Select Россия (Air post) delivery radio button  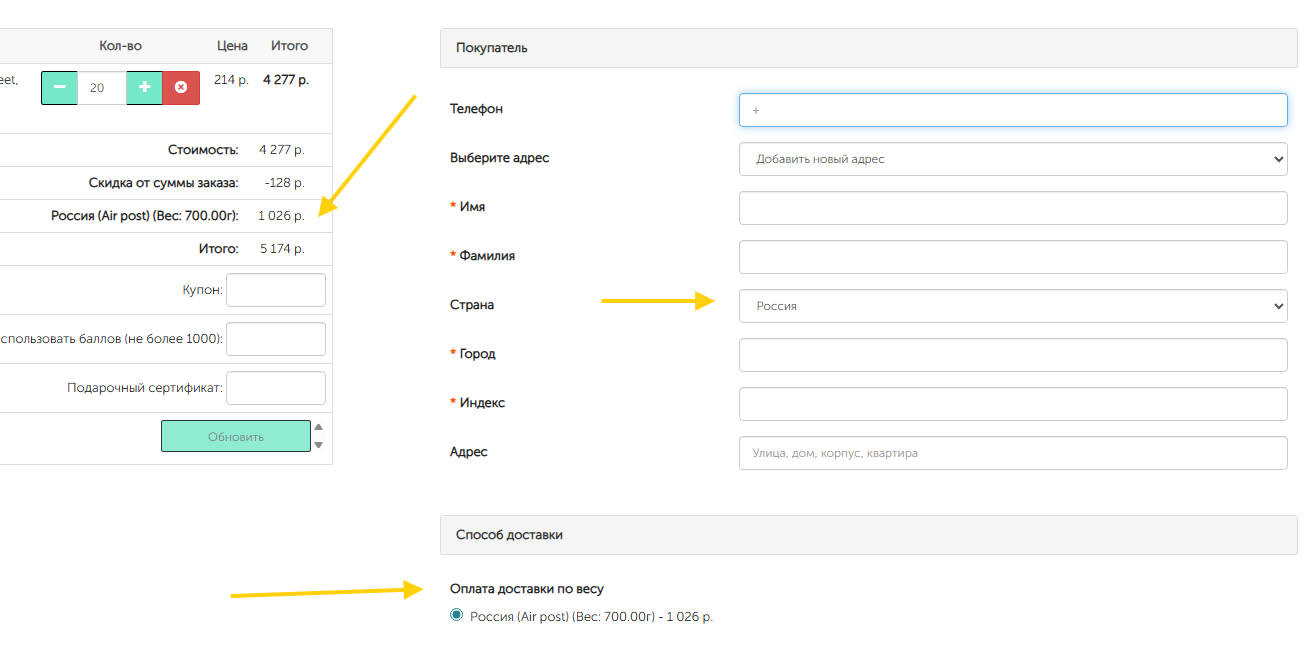coord(457,616)
